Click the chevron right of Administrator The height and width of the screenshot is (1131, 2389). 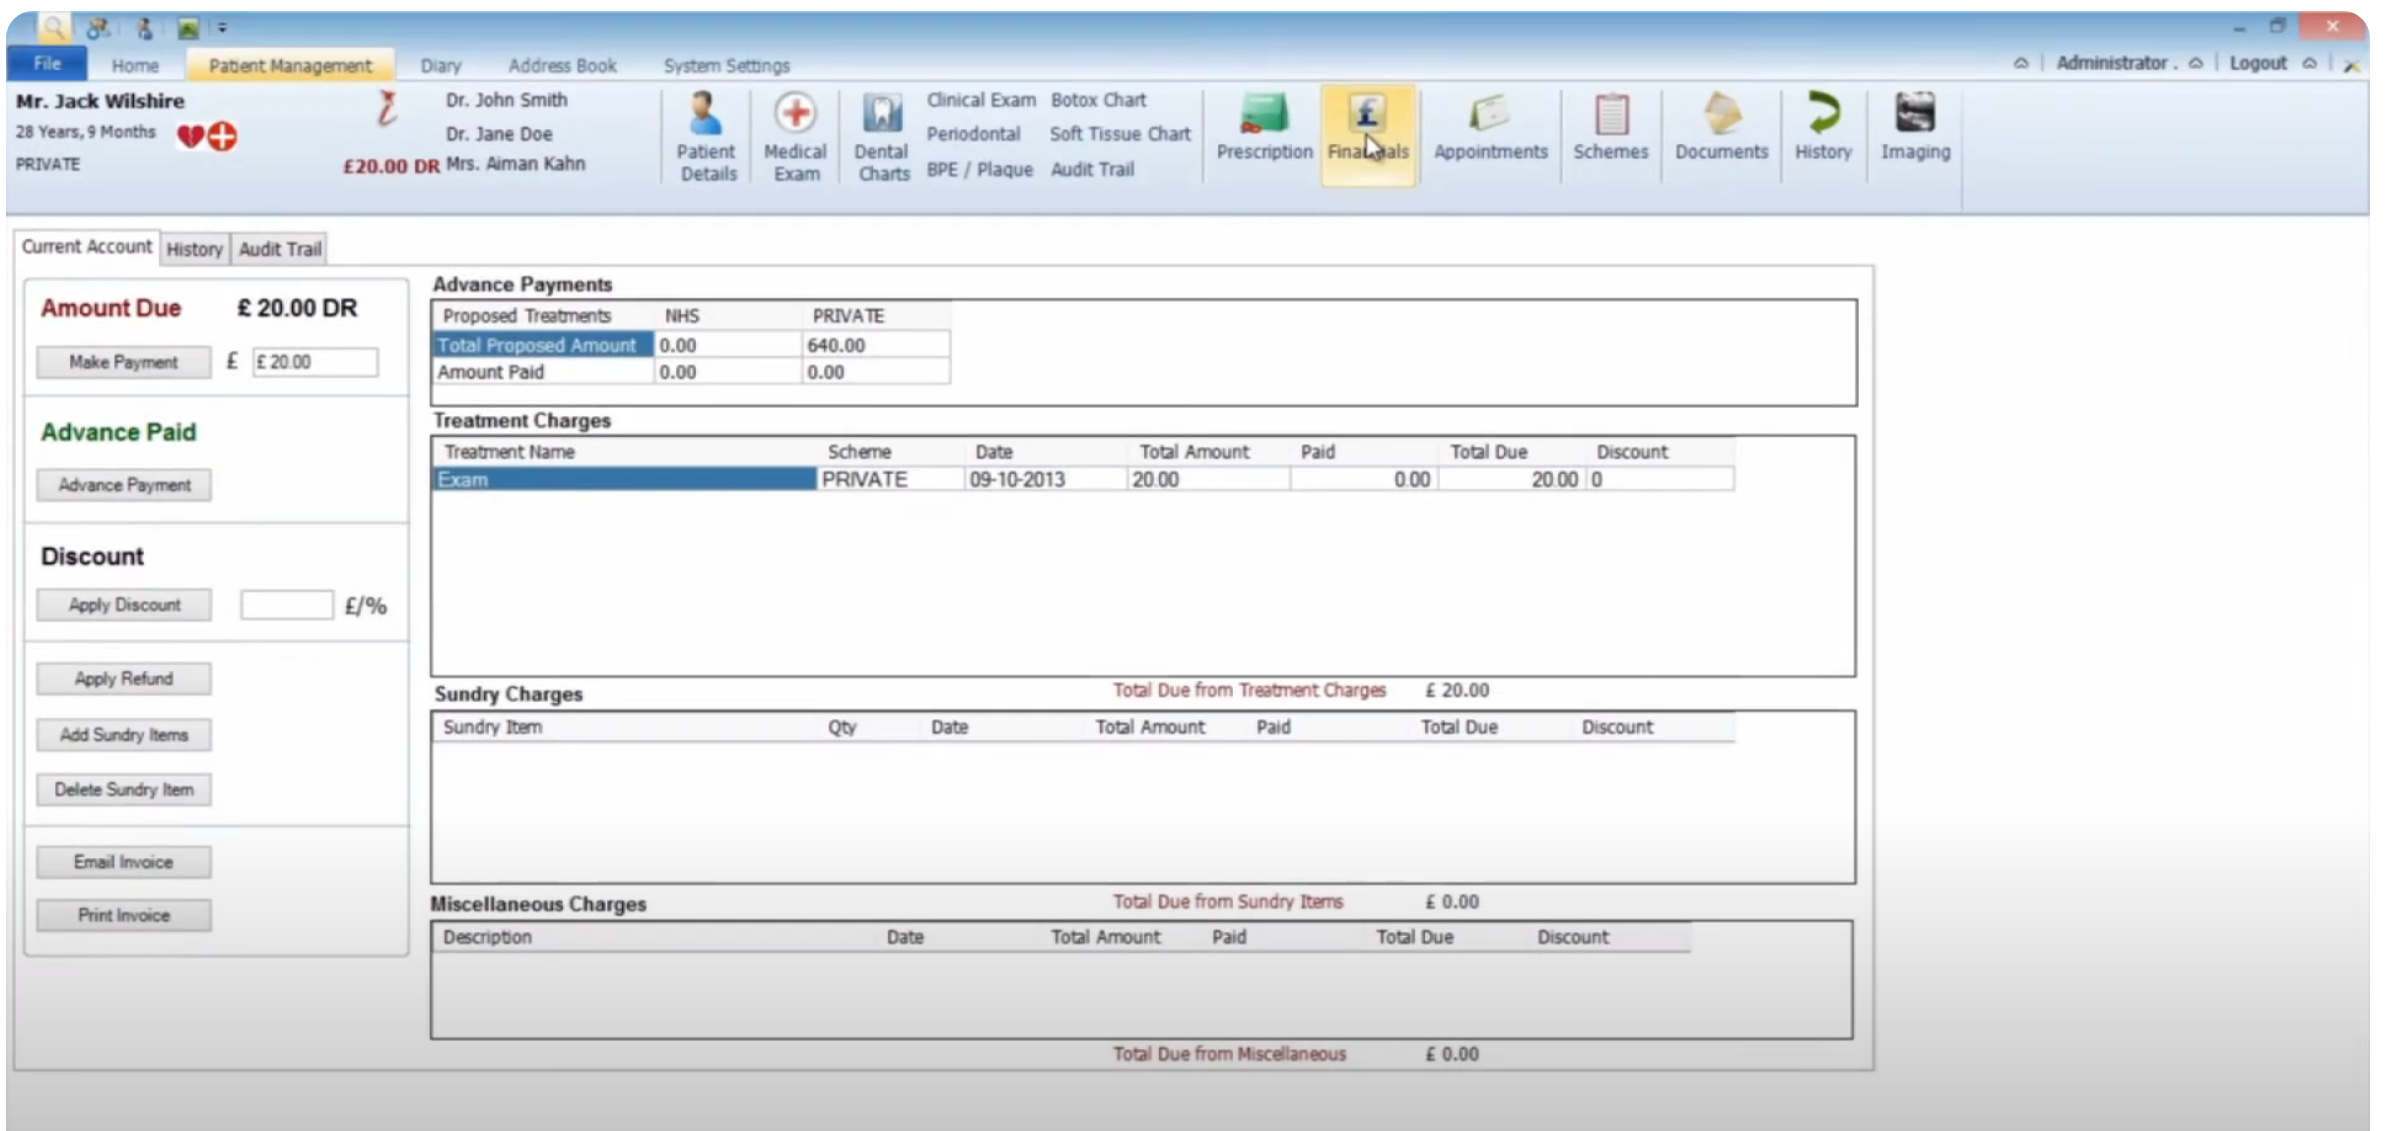point(2196,63)
